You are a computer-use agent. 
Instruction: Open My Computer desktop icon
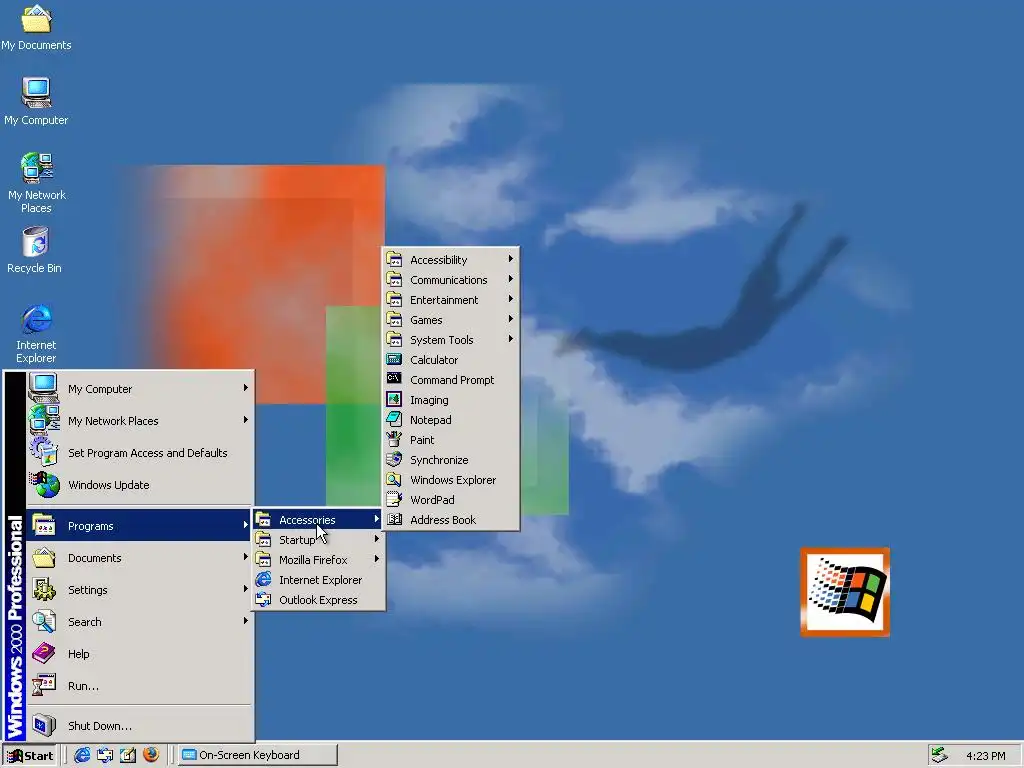click(x=36, y=101)
